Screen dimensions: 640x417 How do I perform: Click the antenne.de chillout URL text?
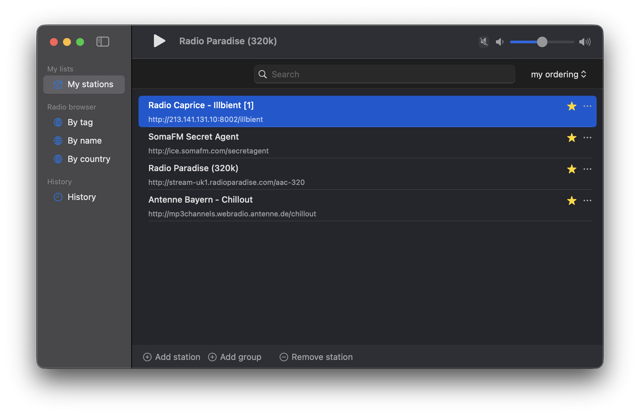232,214
